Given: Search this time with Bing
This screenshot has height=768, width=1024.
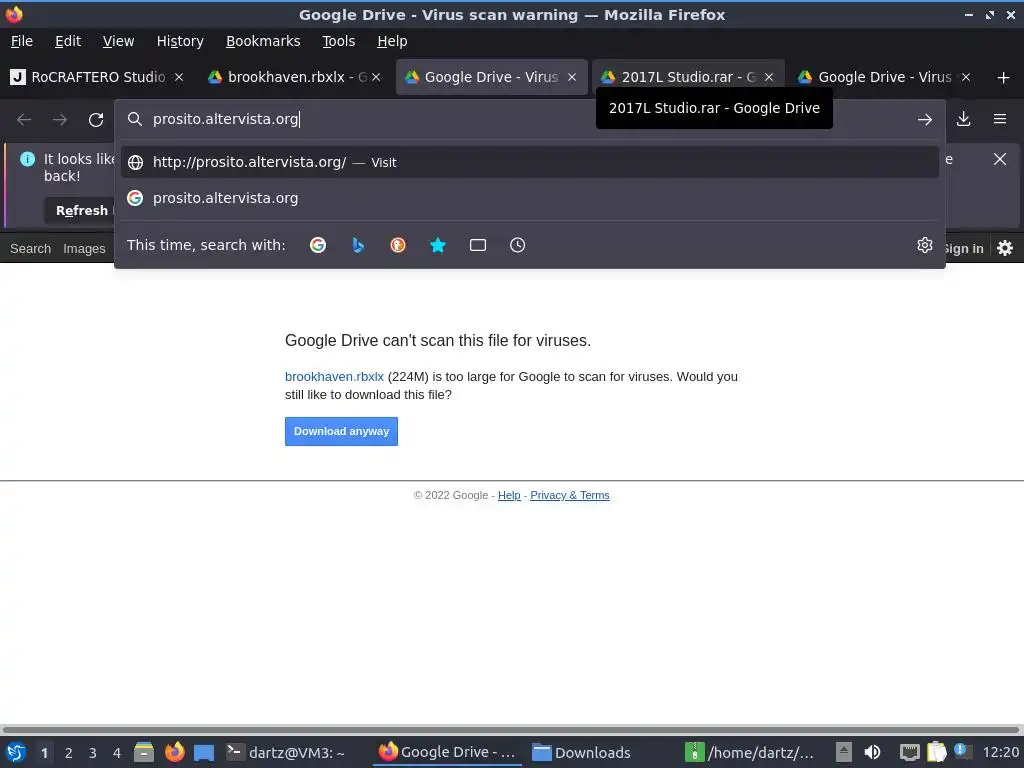Looking at the screenshot, I should (x=358, y=245).
